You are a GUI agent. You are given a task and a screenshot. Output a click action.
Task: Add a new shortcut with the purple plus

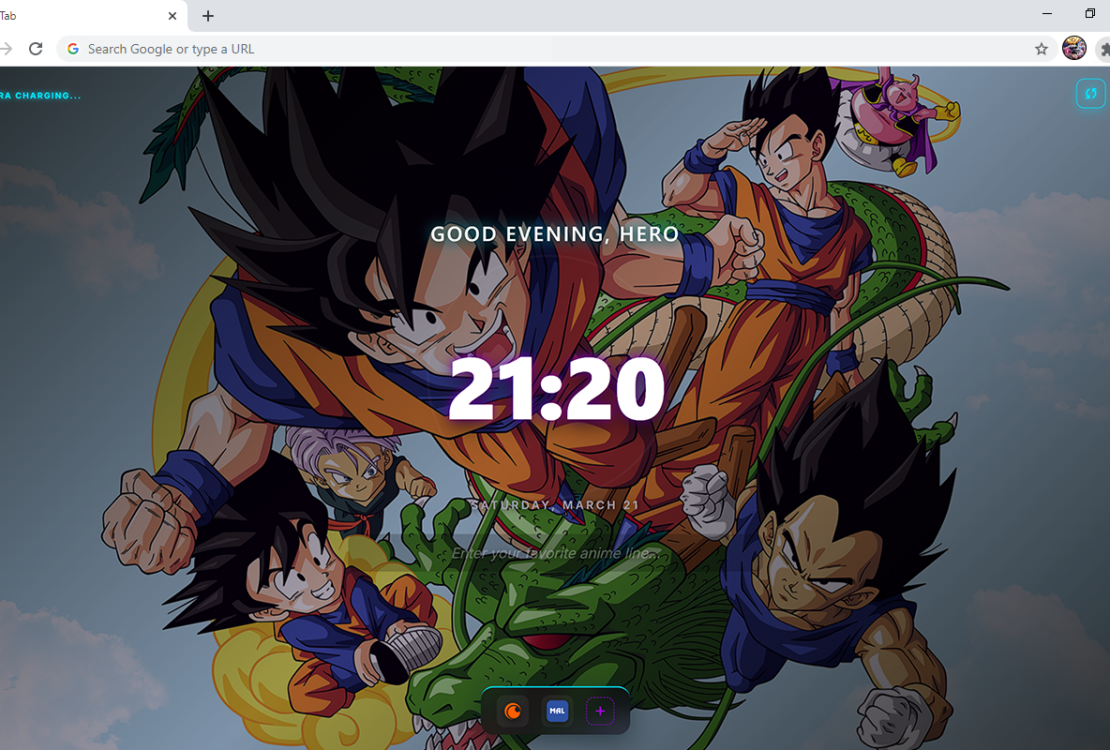[600, 711]
